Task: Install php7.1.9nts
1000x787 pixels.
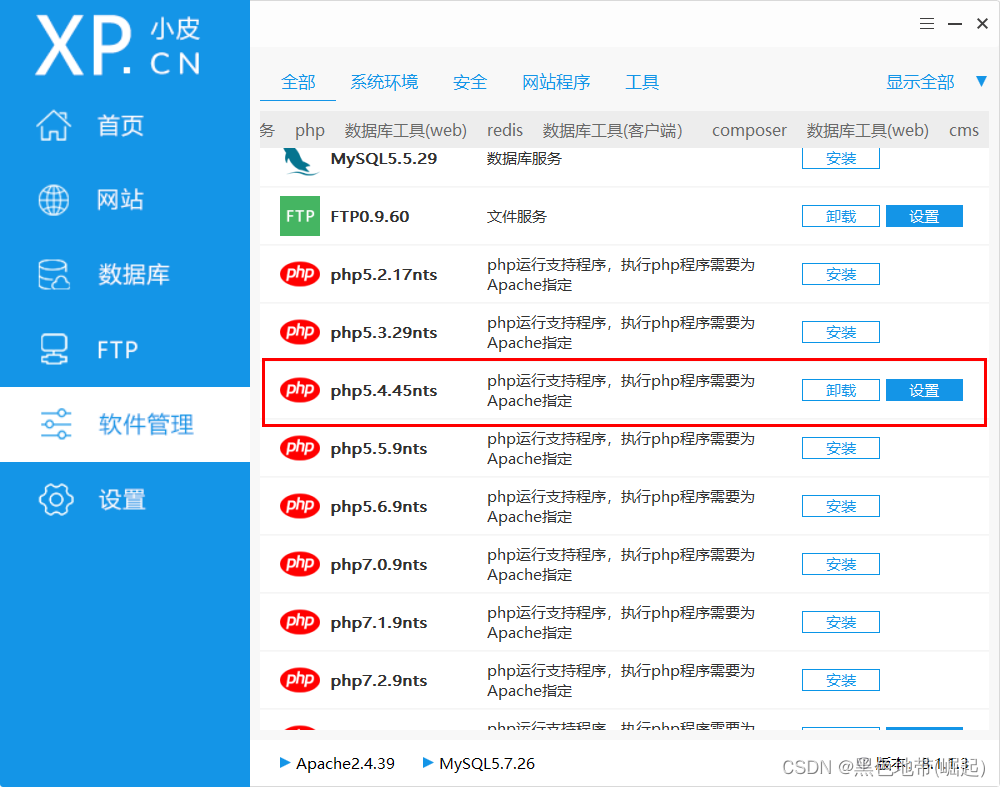Action: point(841,622)
